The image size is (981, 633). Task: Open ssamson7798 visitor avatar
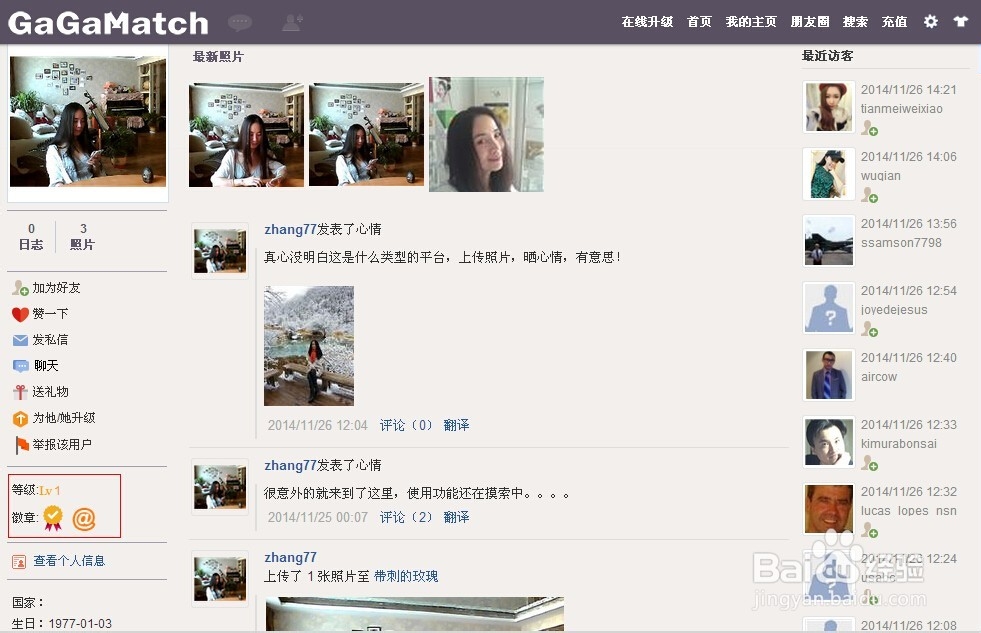coord(829,241)
